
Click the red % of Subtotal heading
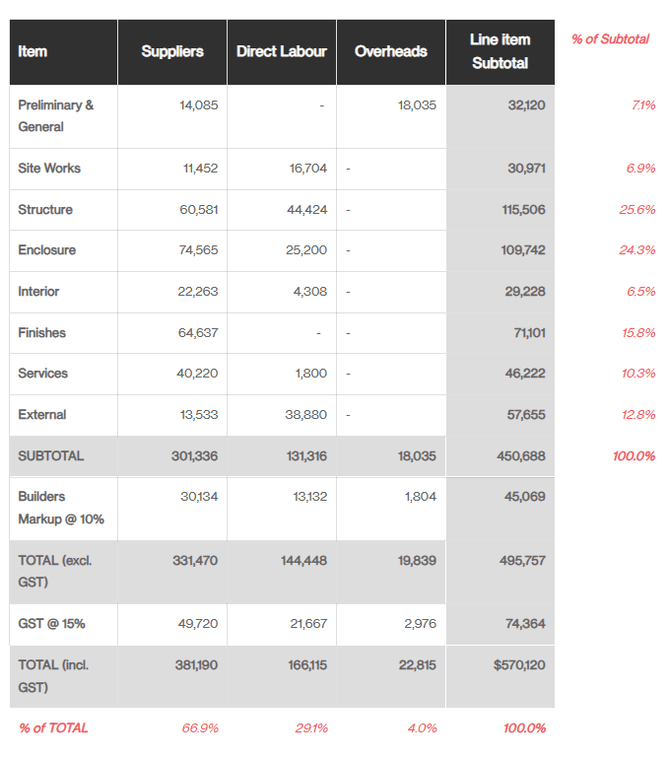pyautogui.click(x=610, y=39)
